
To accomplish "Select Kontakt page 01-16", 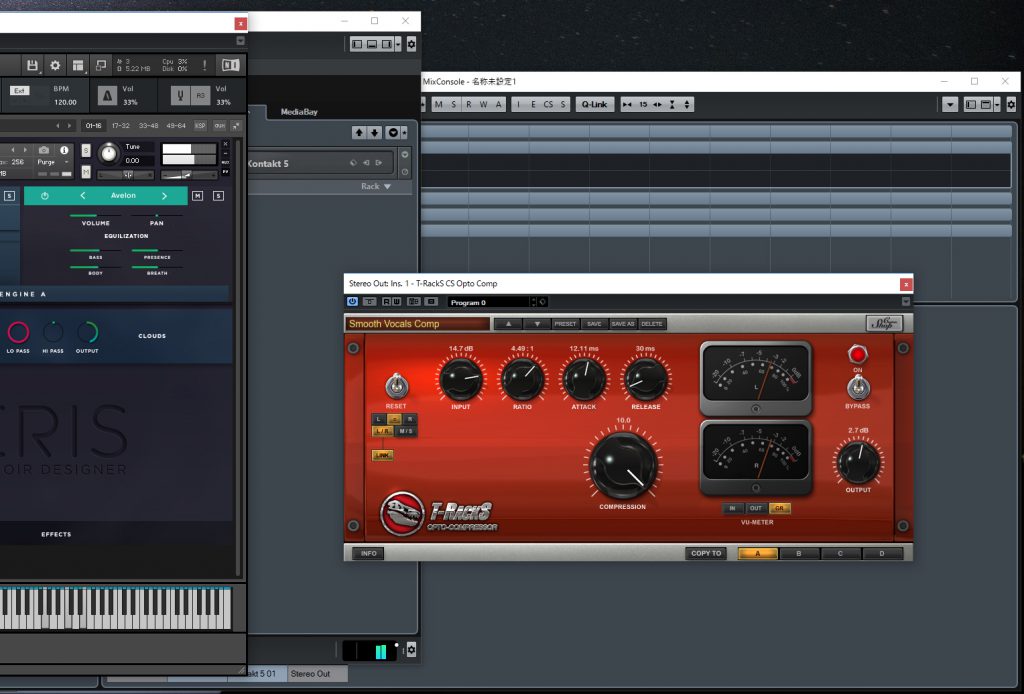I will 93,125.
